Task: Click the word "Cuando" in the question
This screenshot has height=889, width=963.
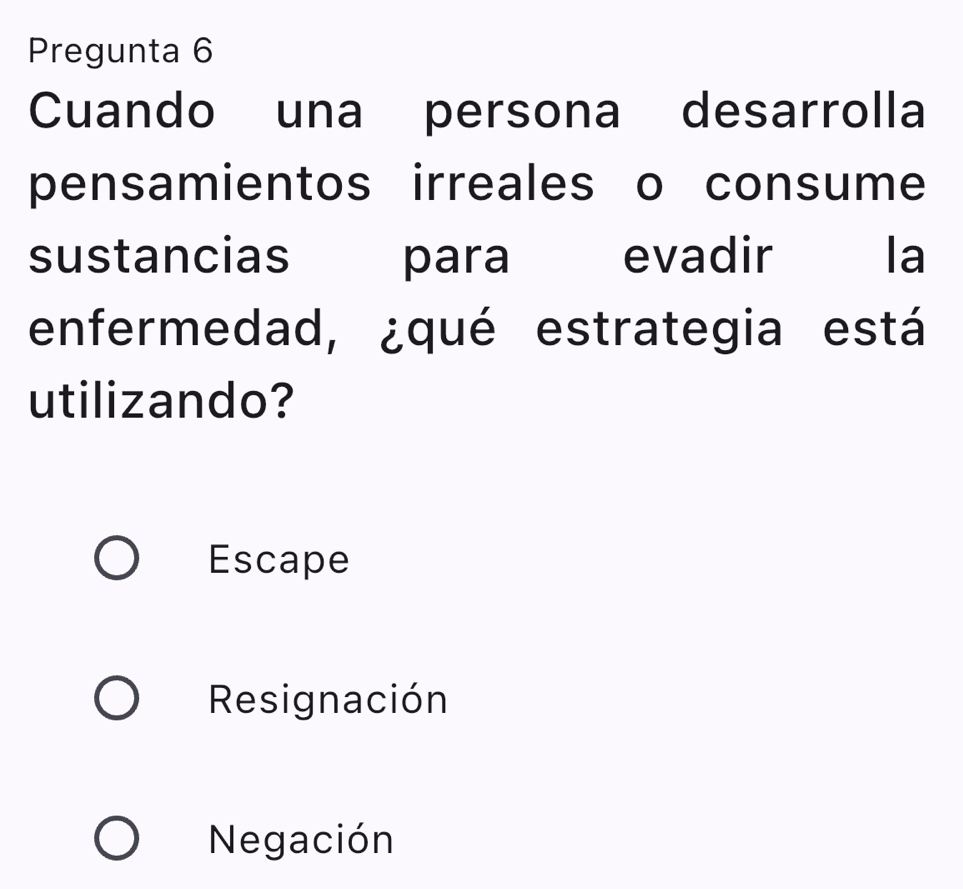Action: [122, 112]
